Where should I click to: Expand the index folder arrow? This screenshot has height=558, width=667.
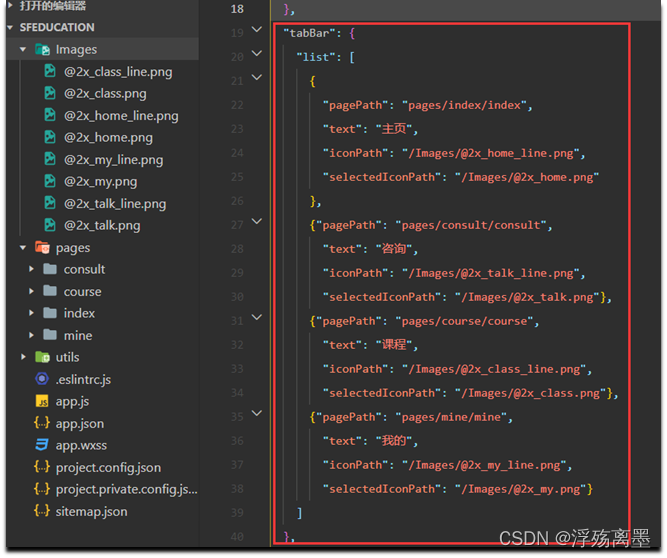coord(31,313)
